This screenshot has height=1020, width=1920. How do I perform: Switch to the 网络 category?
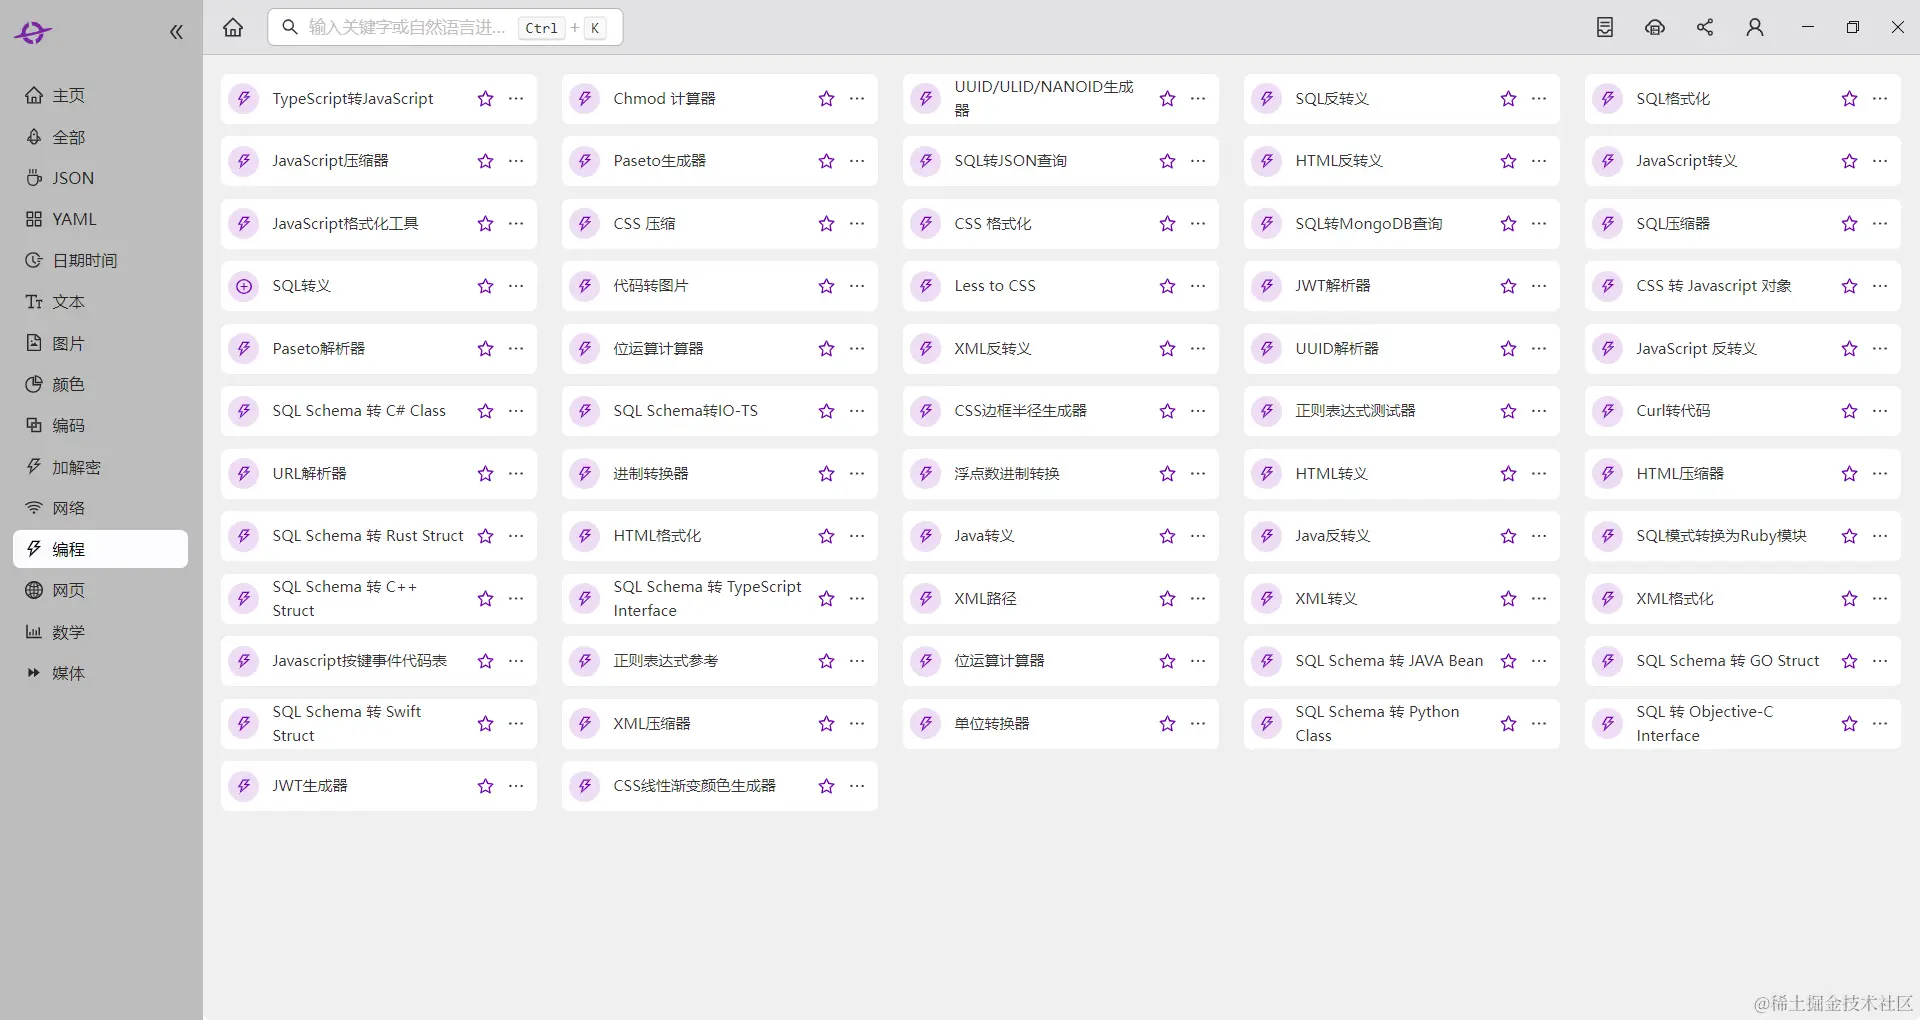(68, 508)
